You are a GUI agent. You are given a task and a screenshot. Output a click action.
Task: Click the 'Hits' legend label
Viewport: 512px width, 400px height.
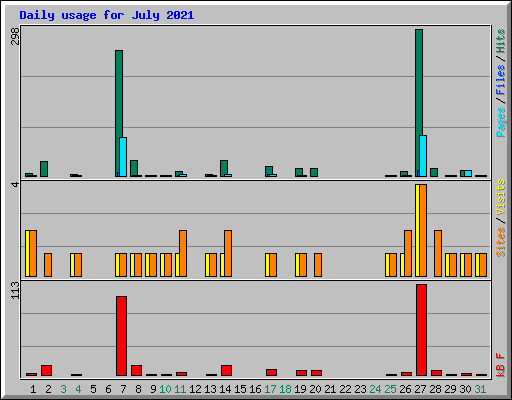500,41
